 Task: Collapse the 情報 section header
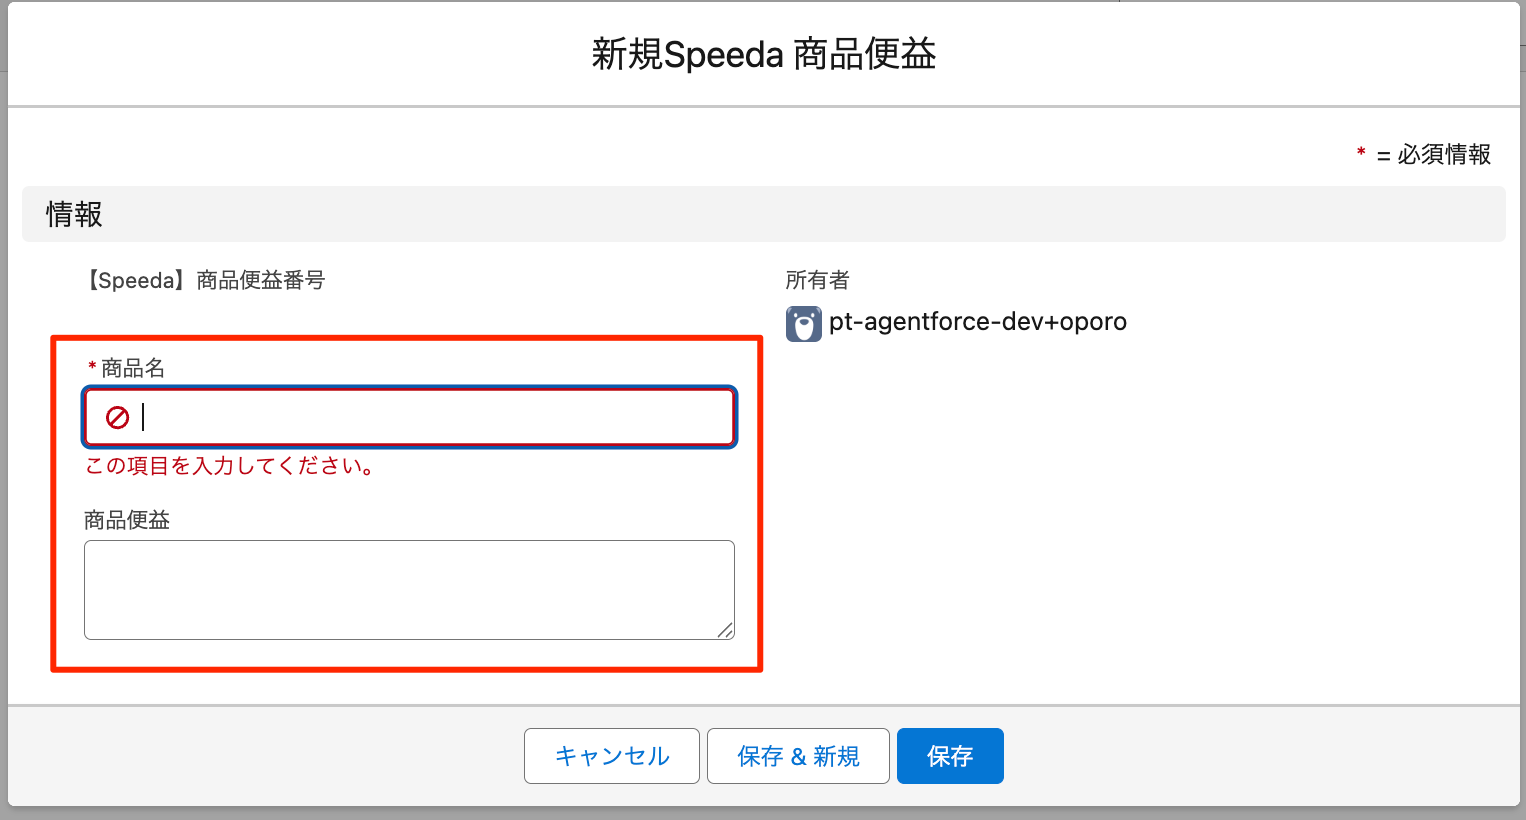[74, 214]
